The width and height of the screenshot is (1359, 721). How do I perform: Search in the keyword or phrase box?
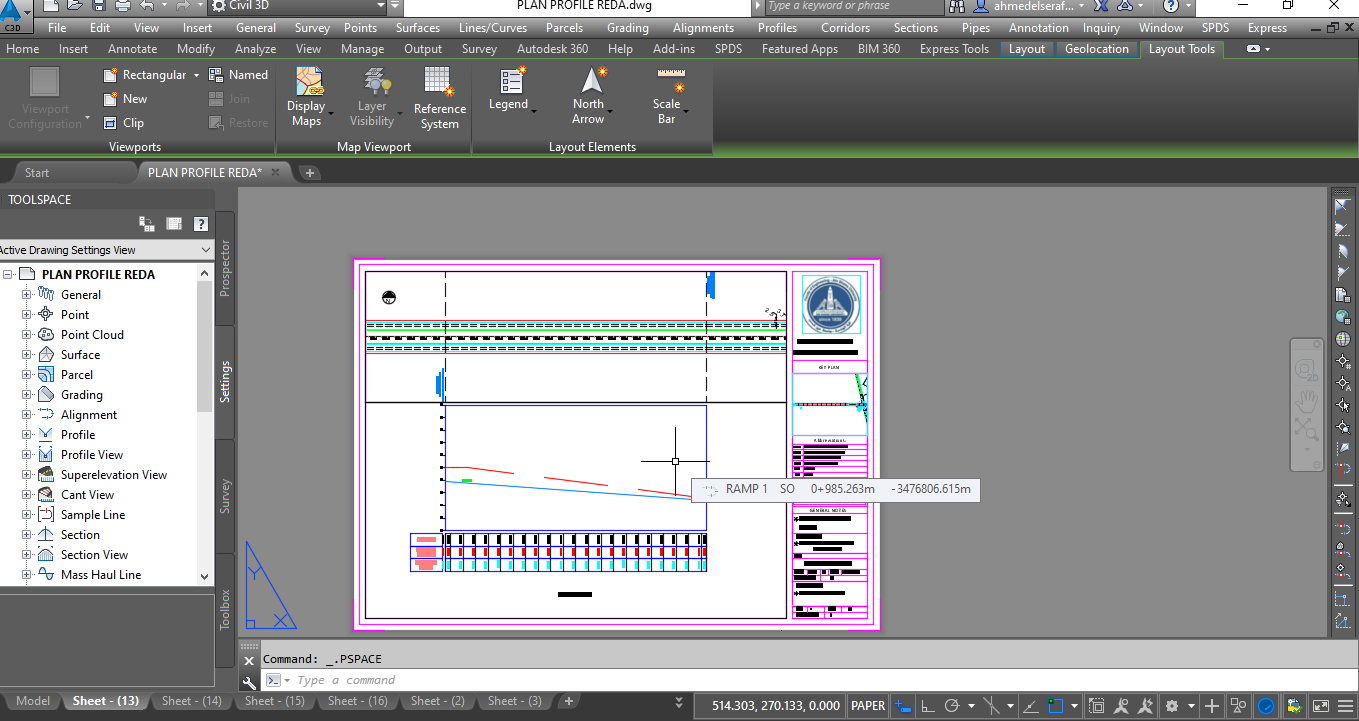click(x=855, y=6)
